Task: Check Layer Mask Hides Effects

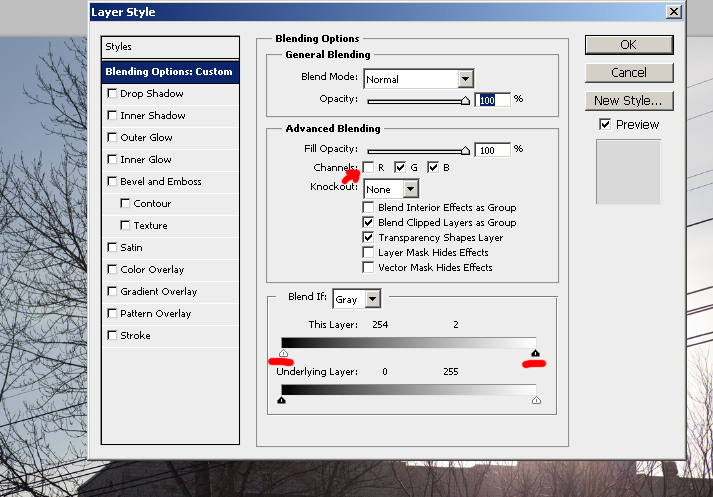Action: pos(368,252)
